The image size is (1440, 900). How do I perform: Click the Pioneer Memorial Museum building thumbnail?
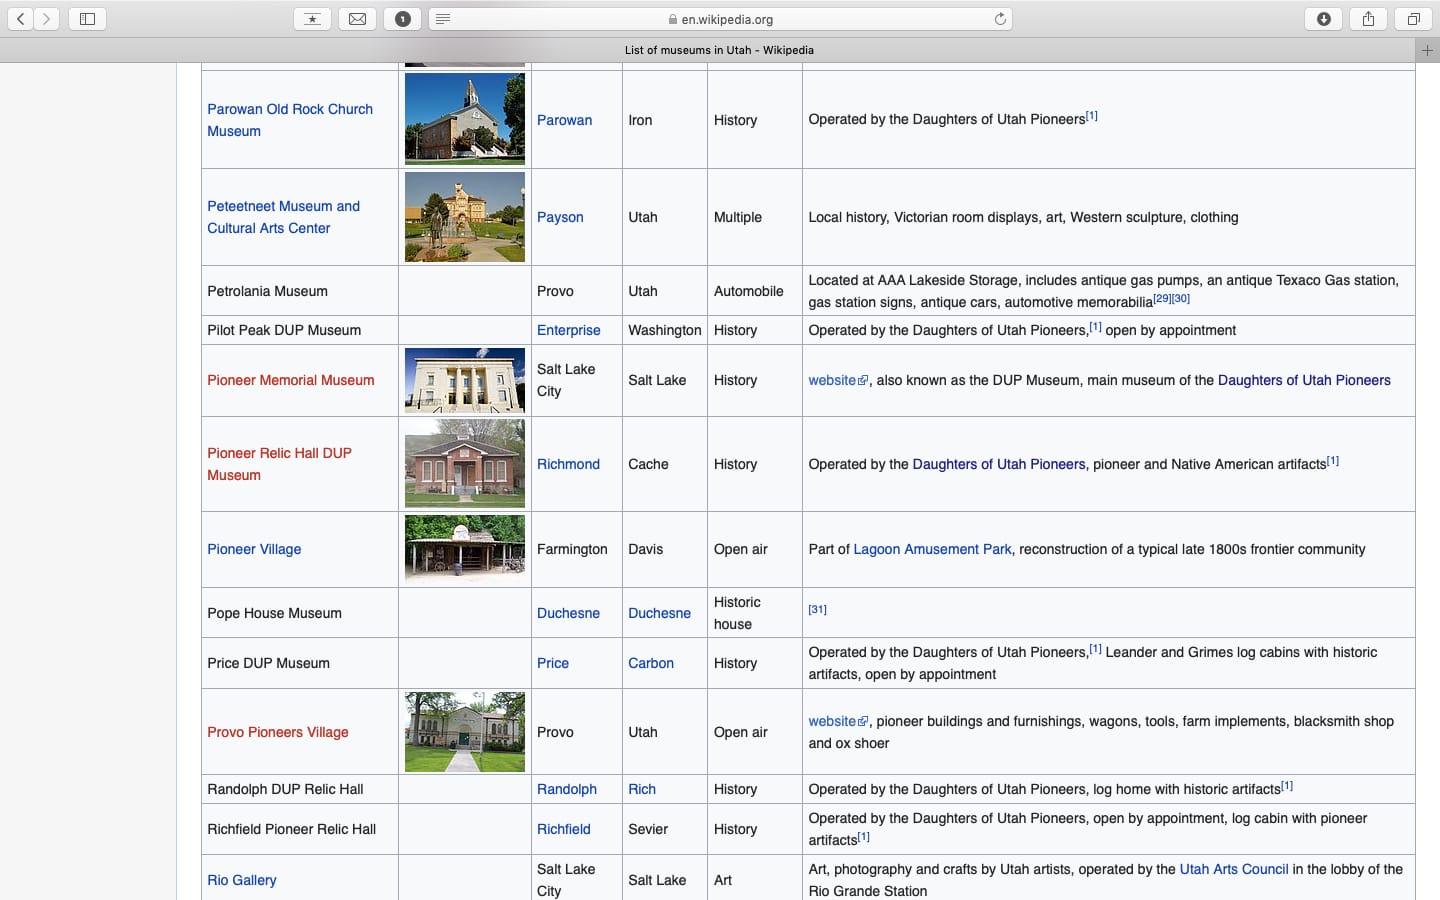(464, 380)
